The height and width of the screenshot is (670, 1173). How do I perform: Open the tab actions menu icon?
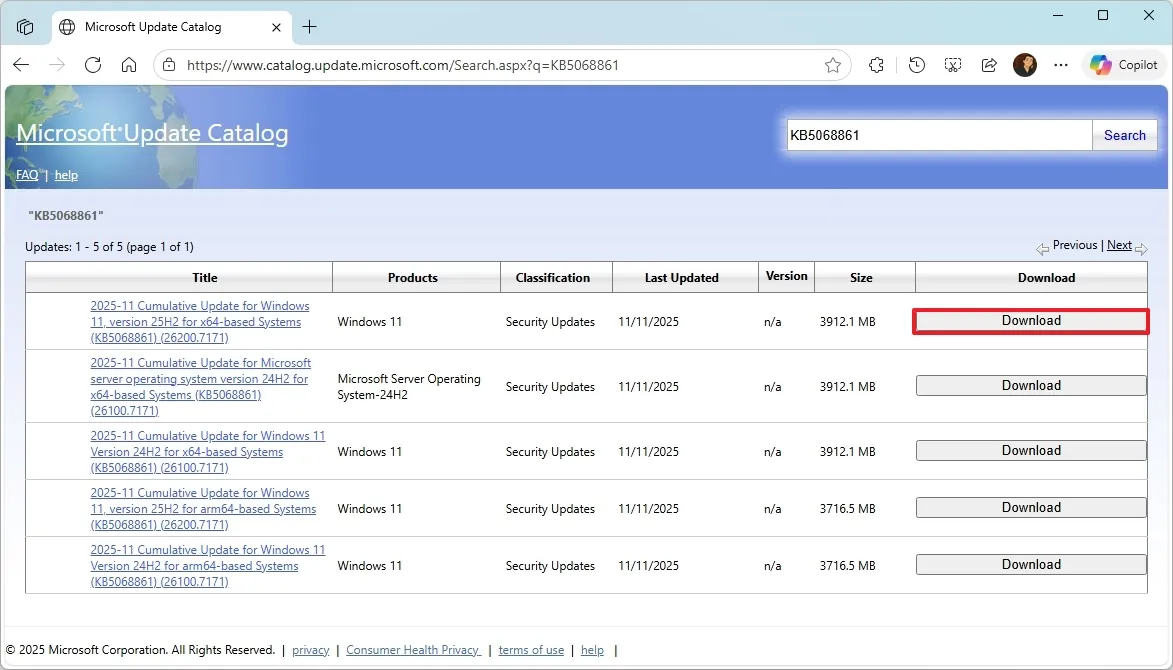(25, 27)
